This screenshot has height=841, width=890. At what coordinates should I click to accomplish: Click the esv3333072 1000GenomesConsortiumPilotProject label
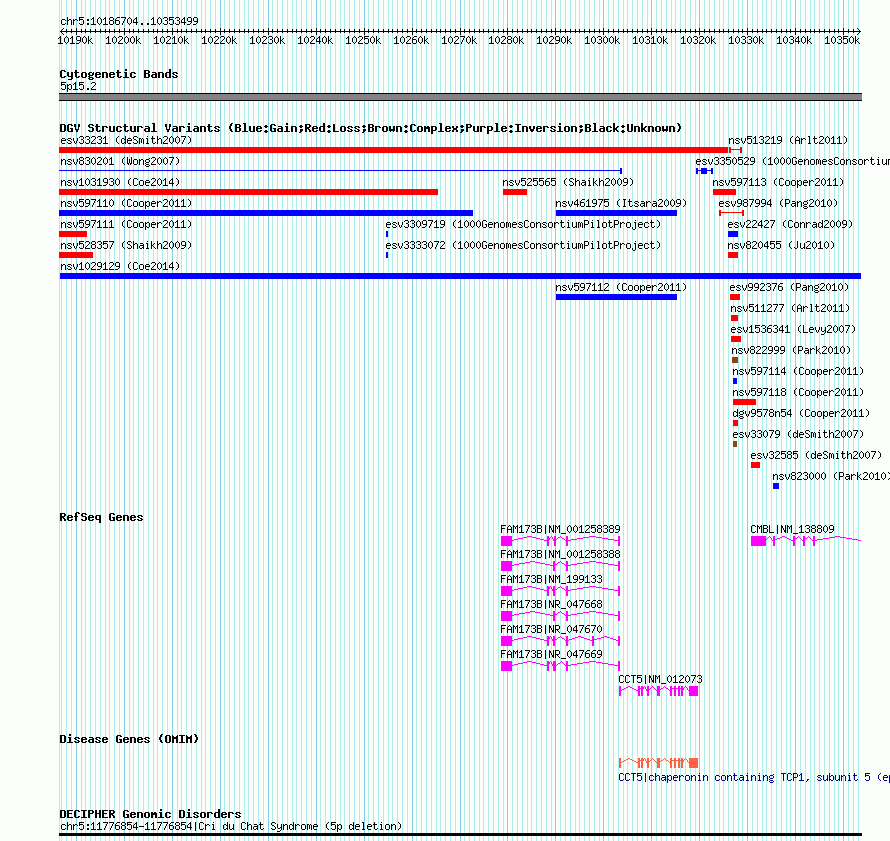[523, 245]
